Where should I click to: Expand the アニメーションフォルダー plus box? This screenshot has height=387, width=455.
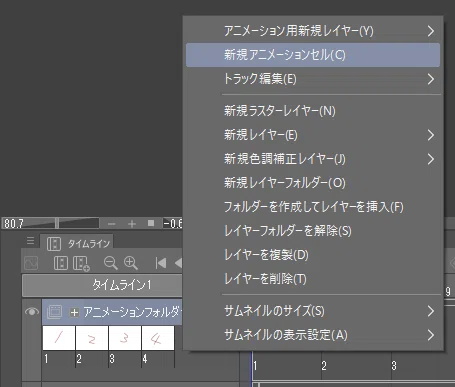(x=74, y=312)
